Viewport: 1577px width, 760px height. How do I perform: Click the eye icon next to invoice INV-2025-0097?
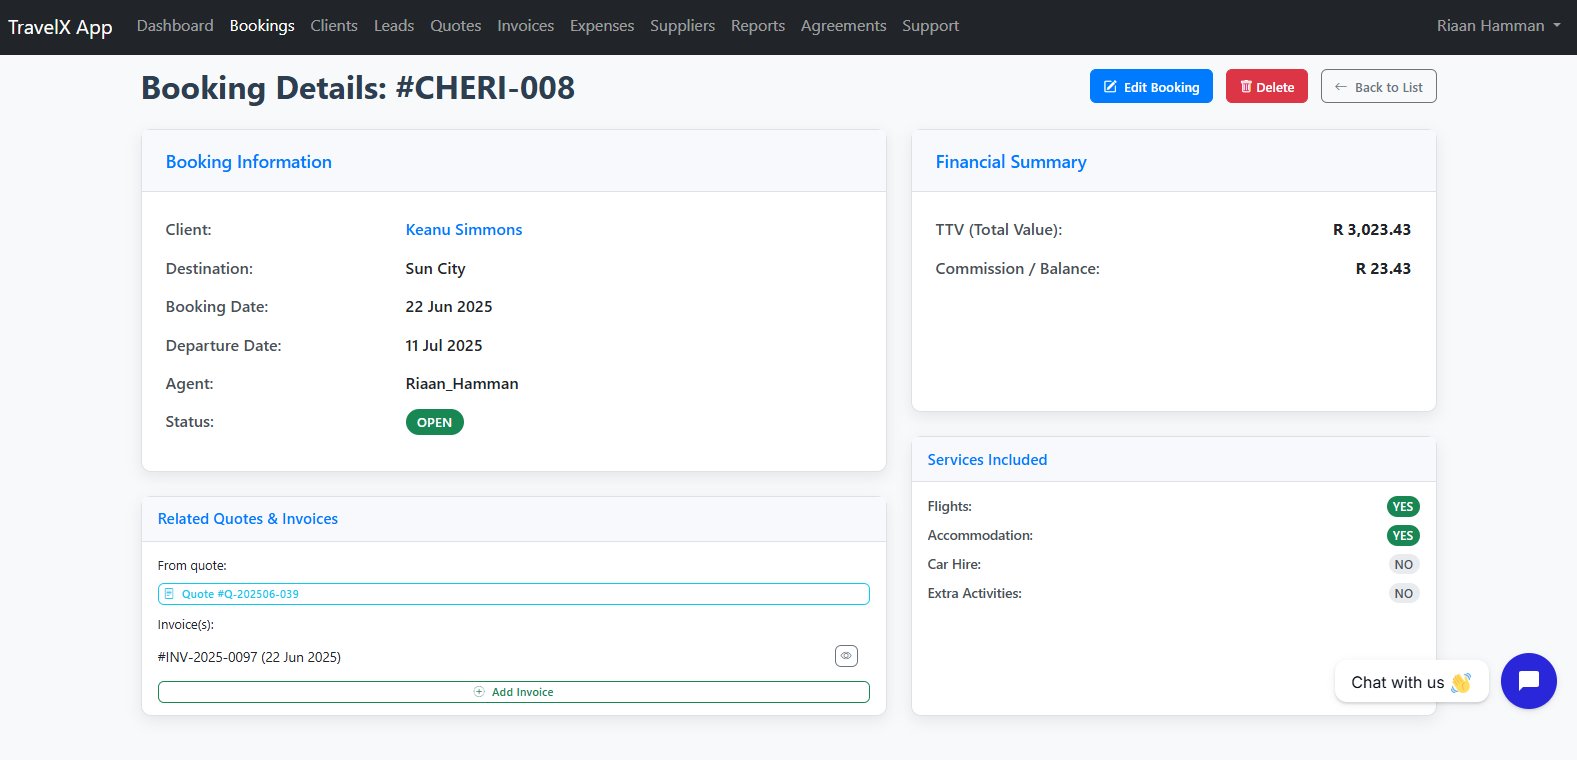(x=846, y=656)
